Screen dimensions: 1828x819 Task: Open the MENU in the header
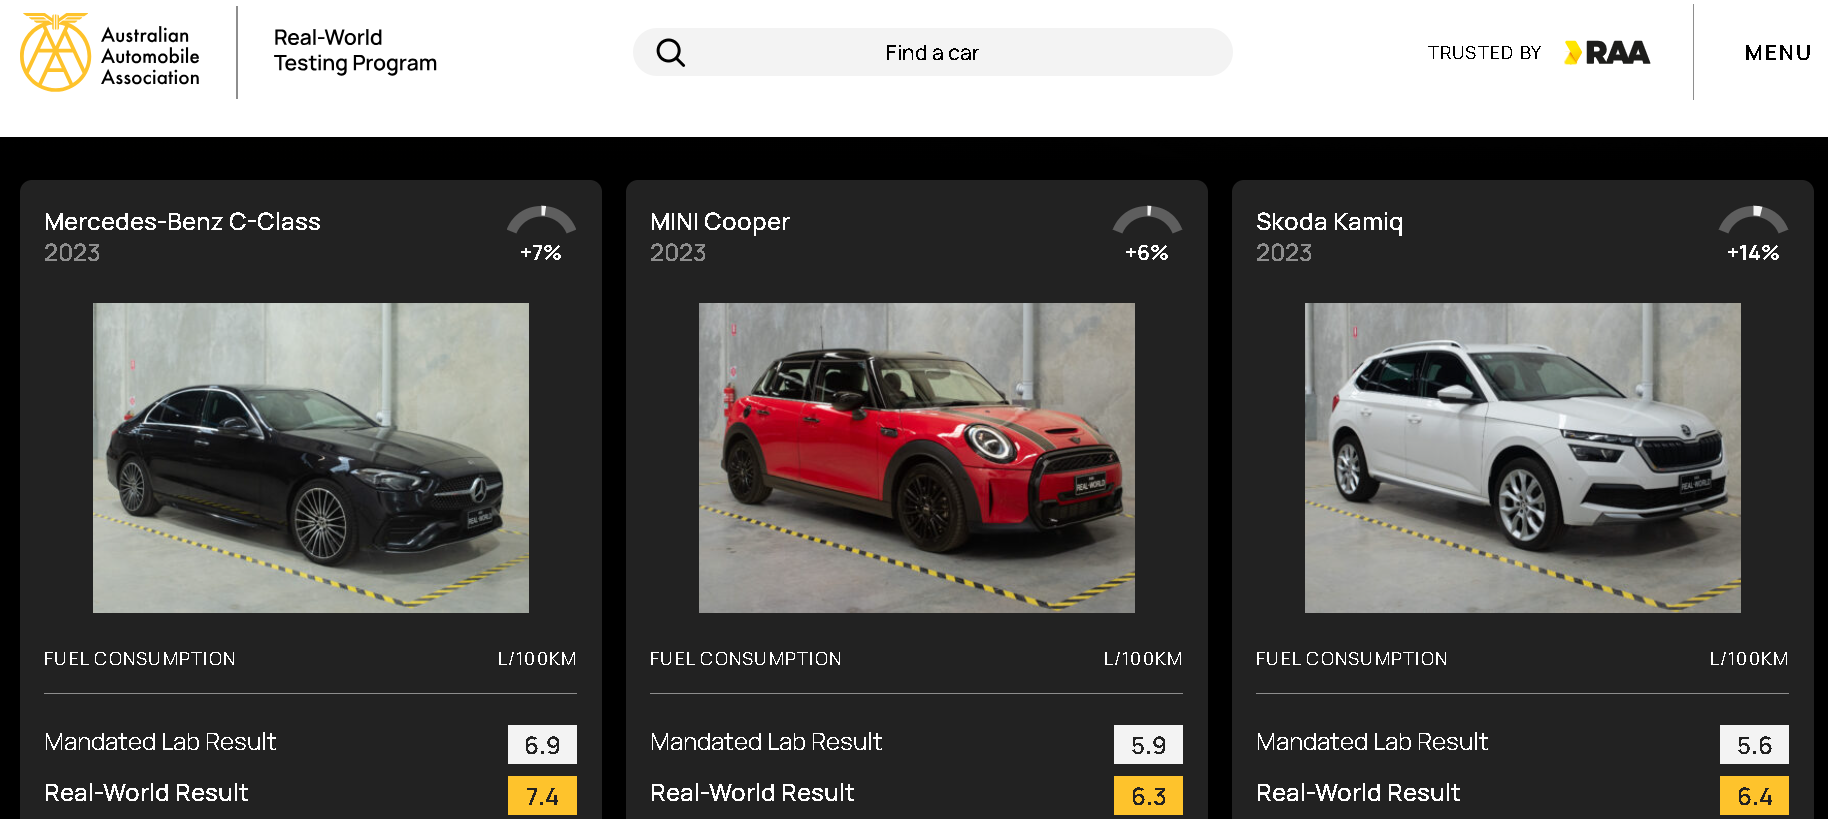(x=1777, y=53)
